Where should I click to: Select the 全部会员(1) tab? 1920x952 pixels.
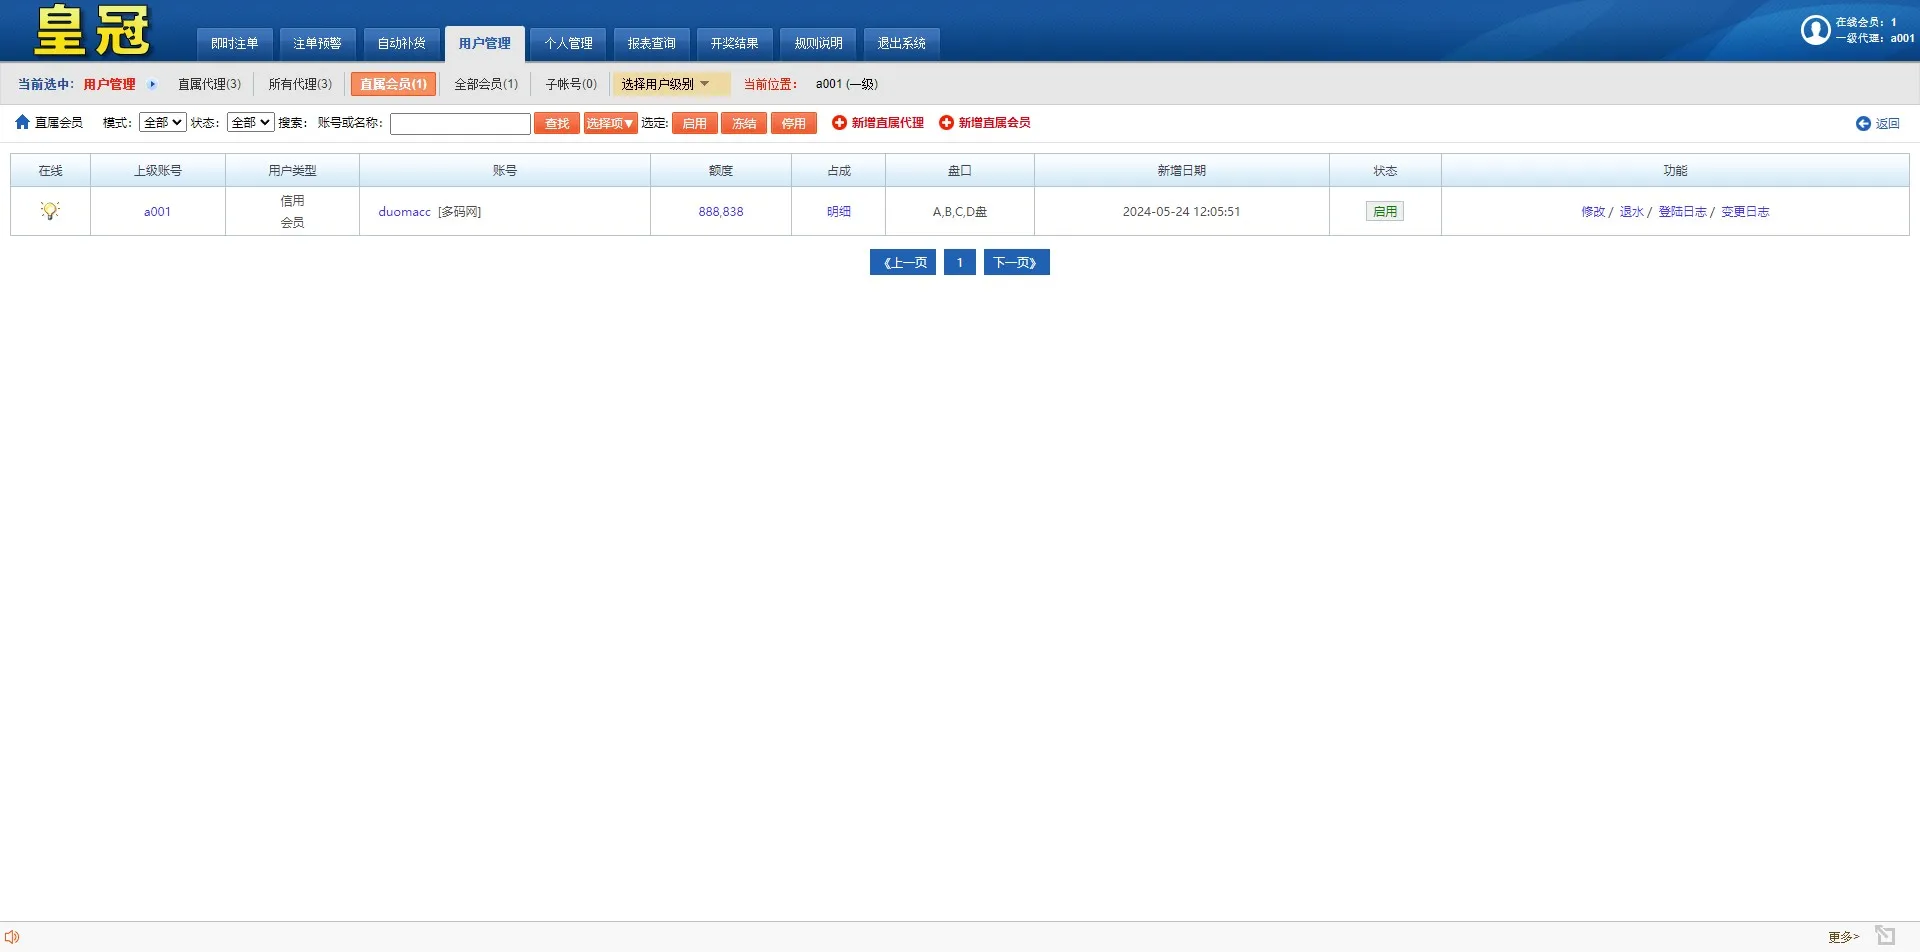click(485, 84)
